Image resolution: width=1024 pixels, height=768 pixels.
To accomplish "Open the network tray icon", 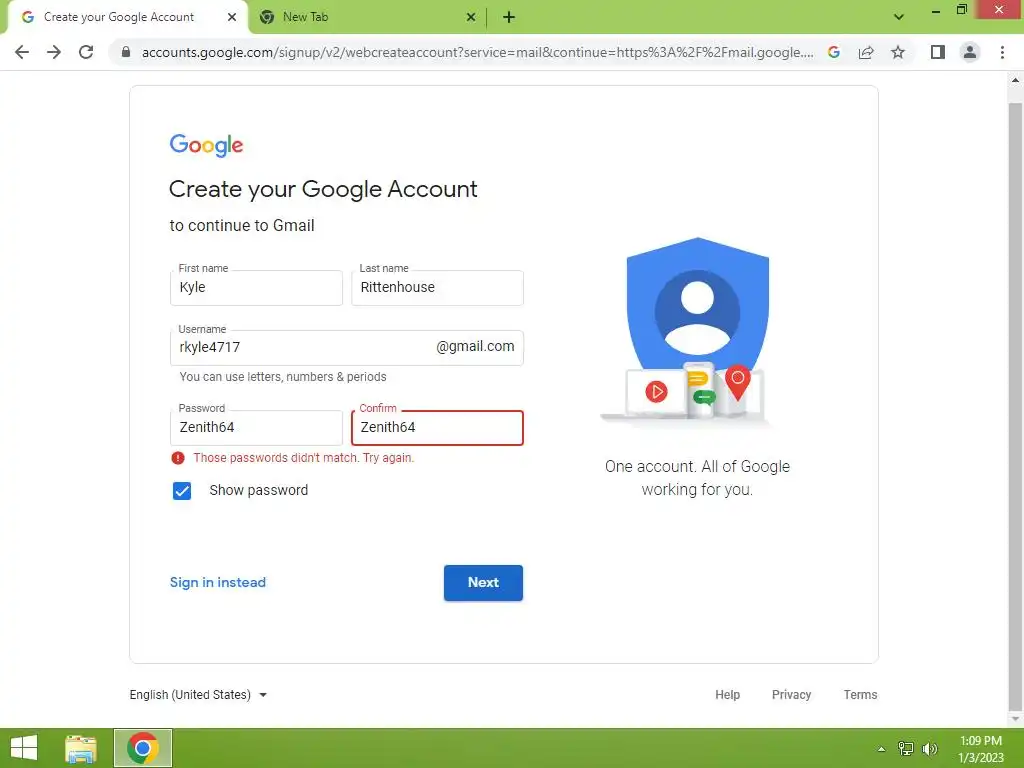I will point(906,749).
